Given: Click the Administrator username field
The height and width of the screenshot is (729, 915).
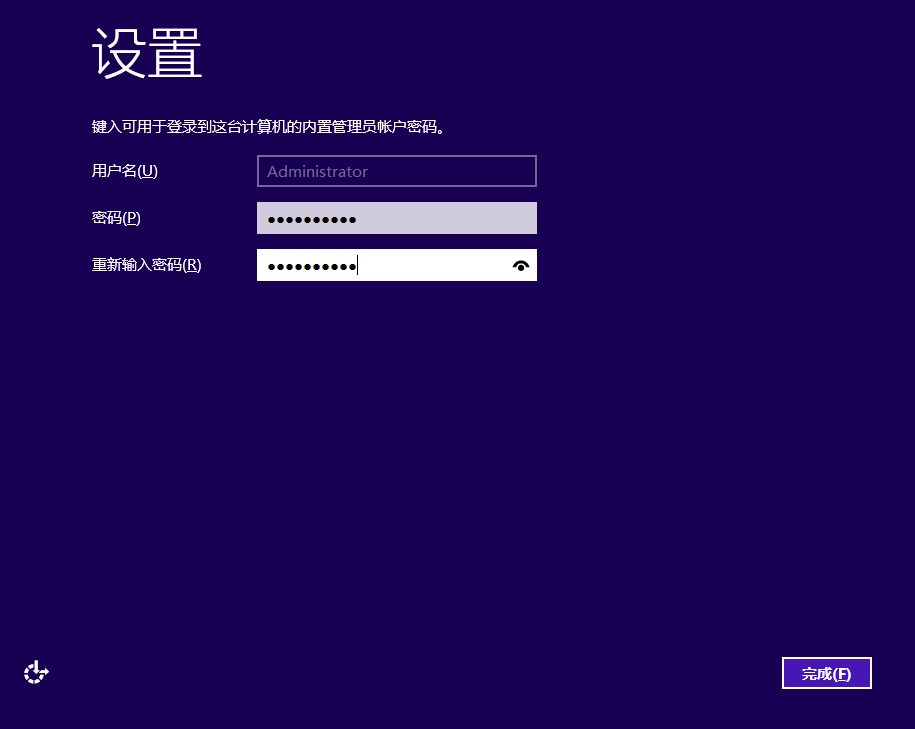Looking at the screenshot, I should pyautogui.click(x=397, y=171).
